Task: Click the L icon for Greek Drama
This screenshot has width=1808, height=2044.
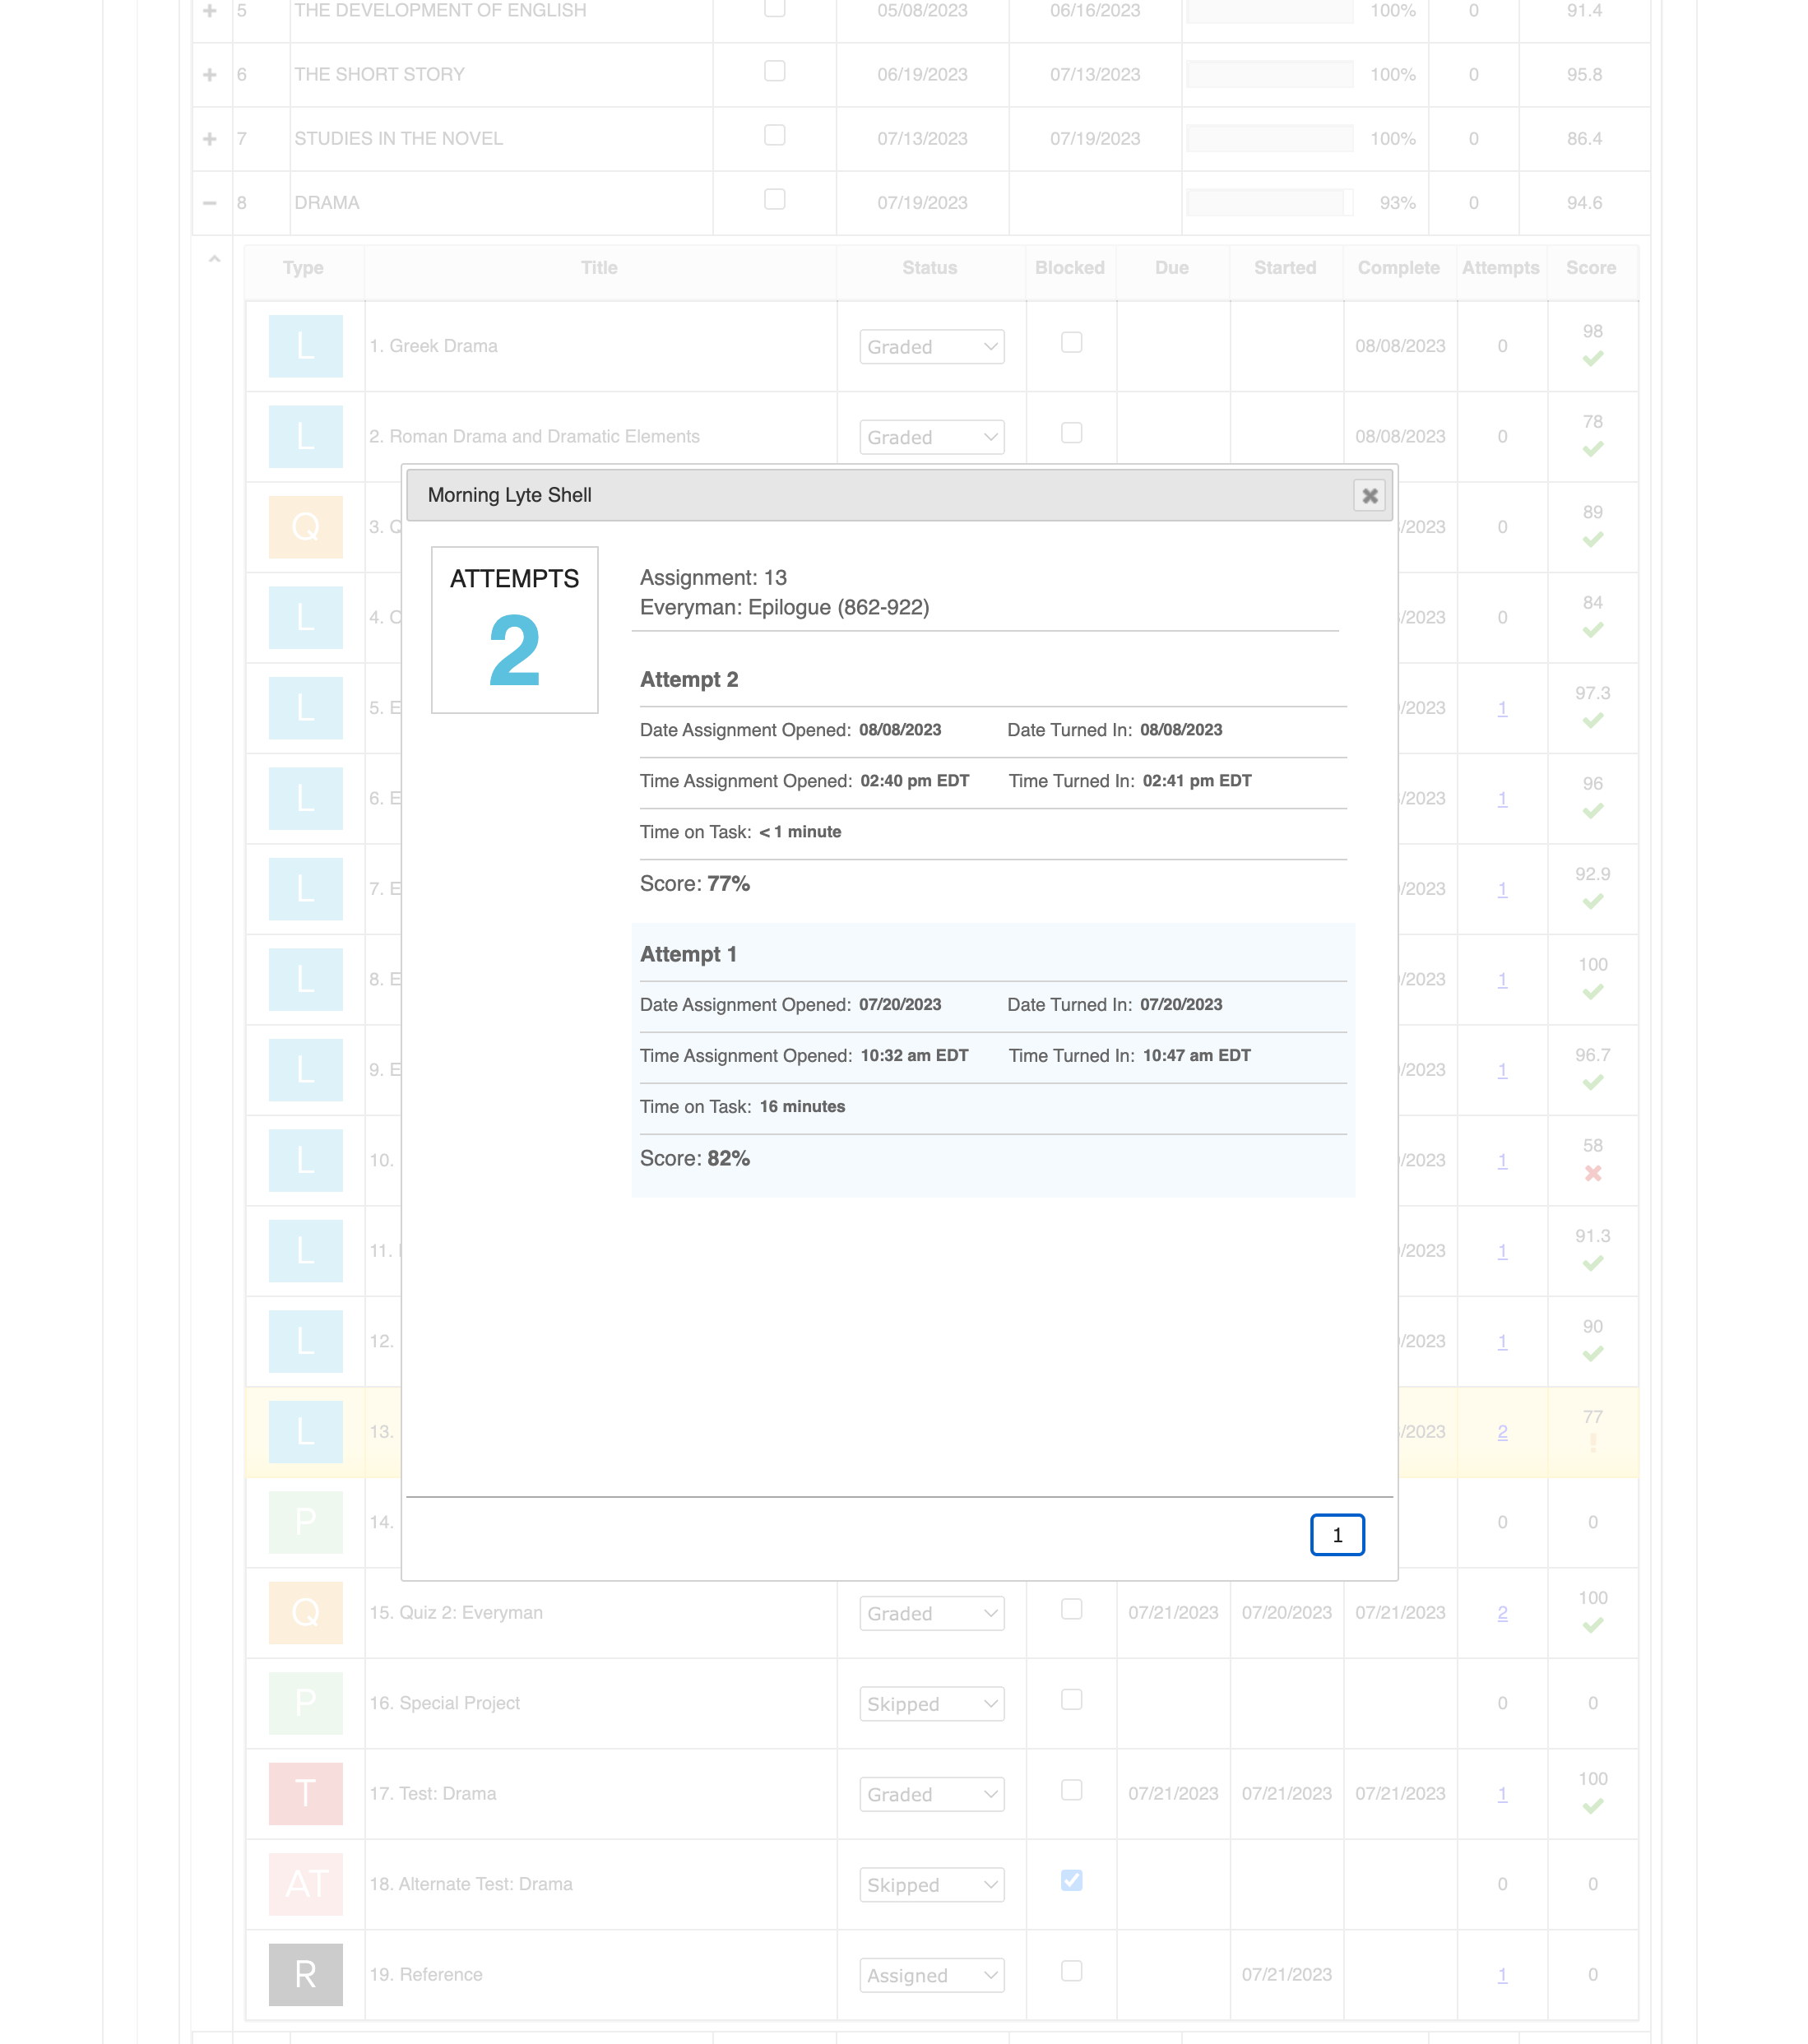Action: tap(305, 346)
